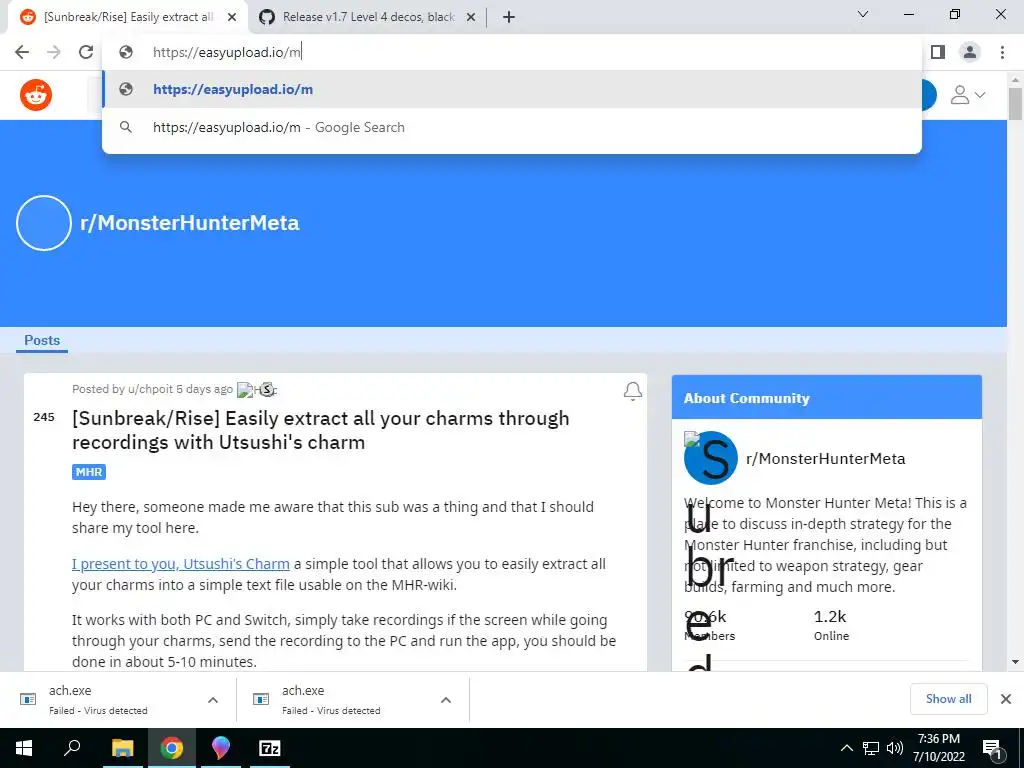Switch to the Release v1.7 GitHub tab

pyautogui.click(x=368, y=17)
